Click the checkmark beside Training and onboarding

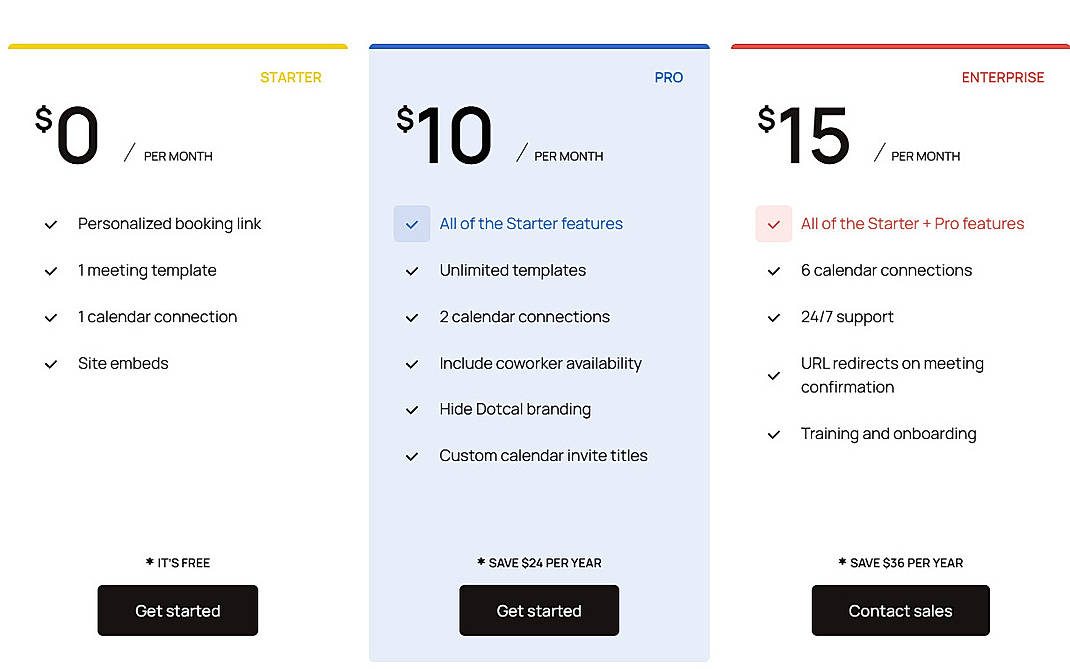coord(773,434)
